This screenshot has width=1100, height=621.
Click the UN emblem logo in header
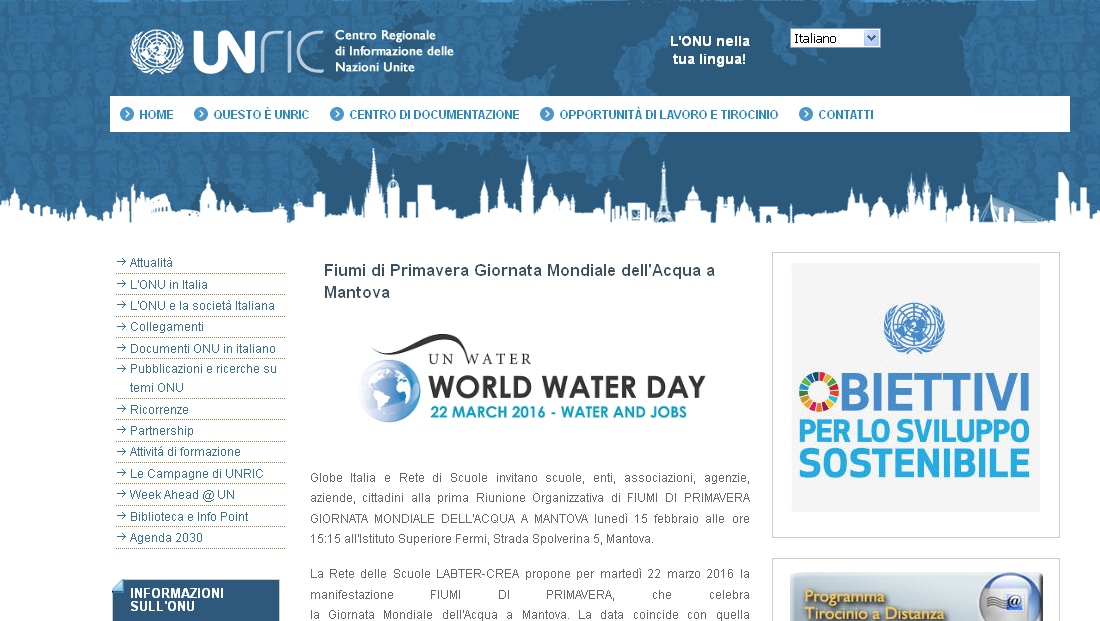tap(157, 51)
